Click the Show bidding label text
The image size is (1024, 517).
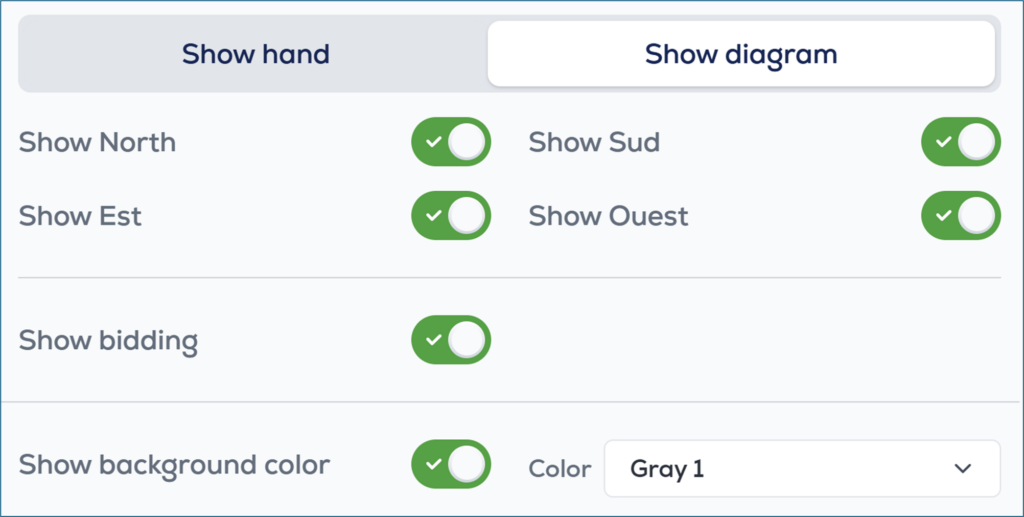tap(108, 340)
